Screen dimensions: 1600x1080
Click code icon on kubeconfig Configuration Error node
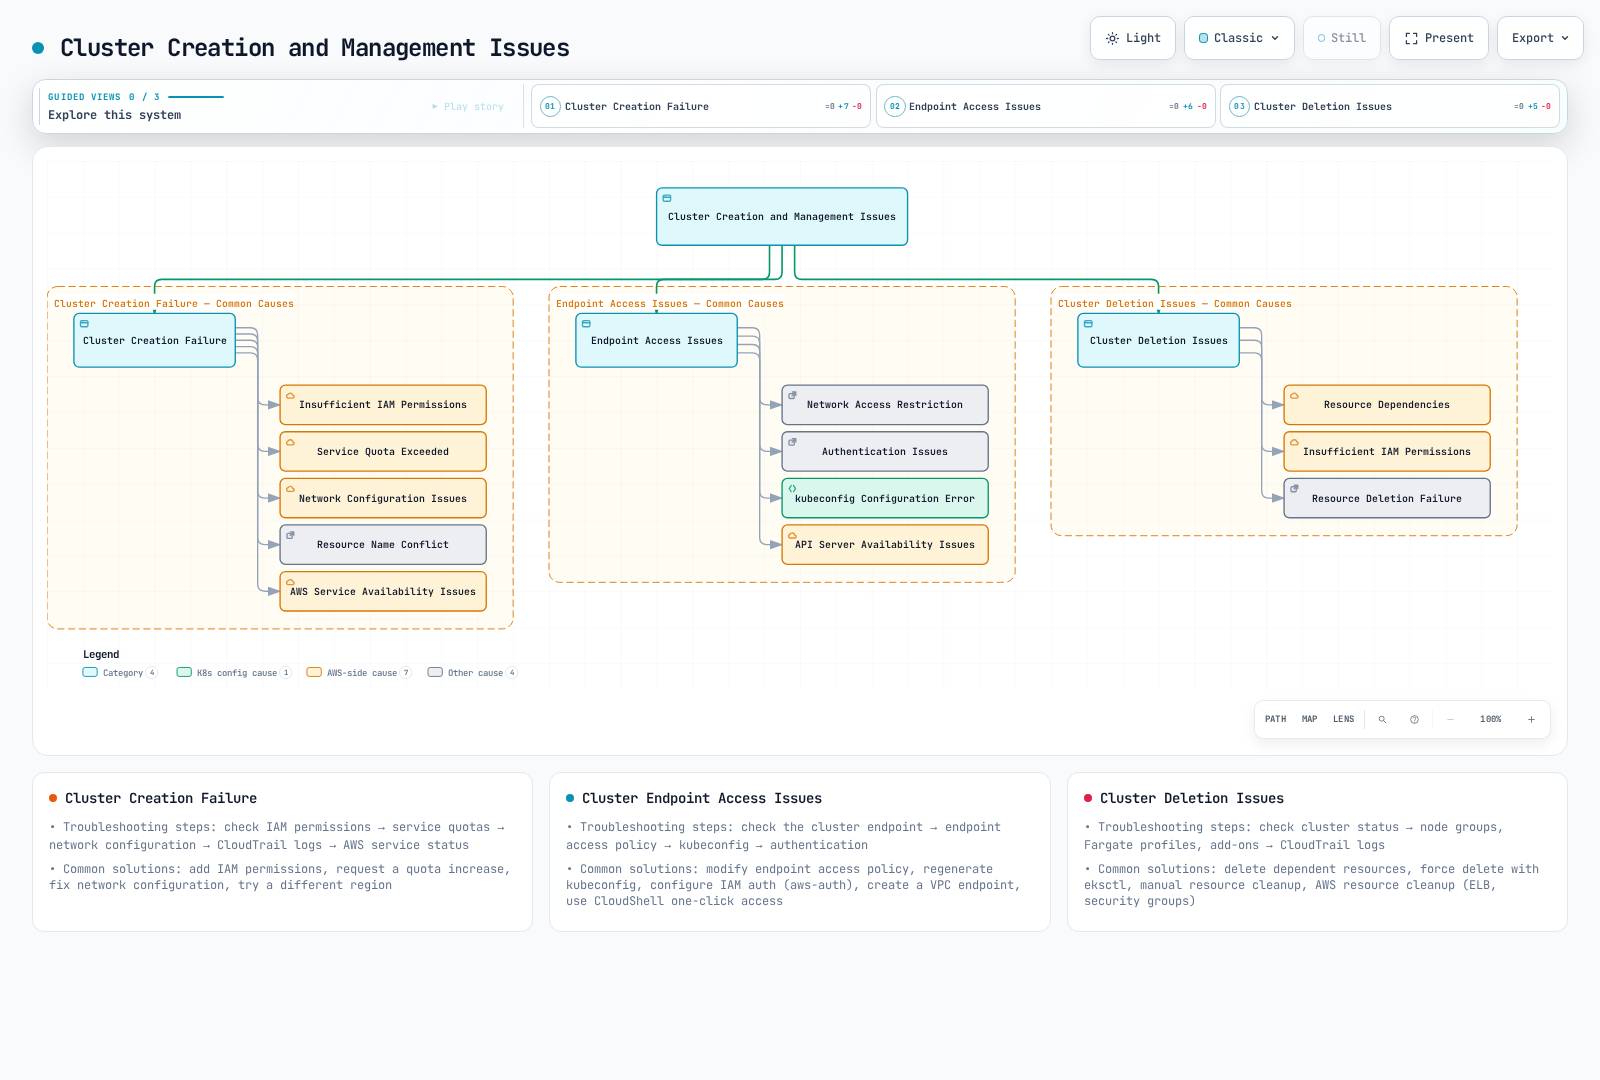coord(792,488)
